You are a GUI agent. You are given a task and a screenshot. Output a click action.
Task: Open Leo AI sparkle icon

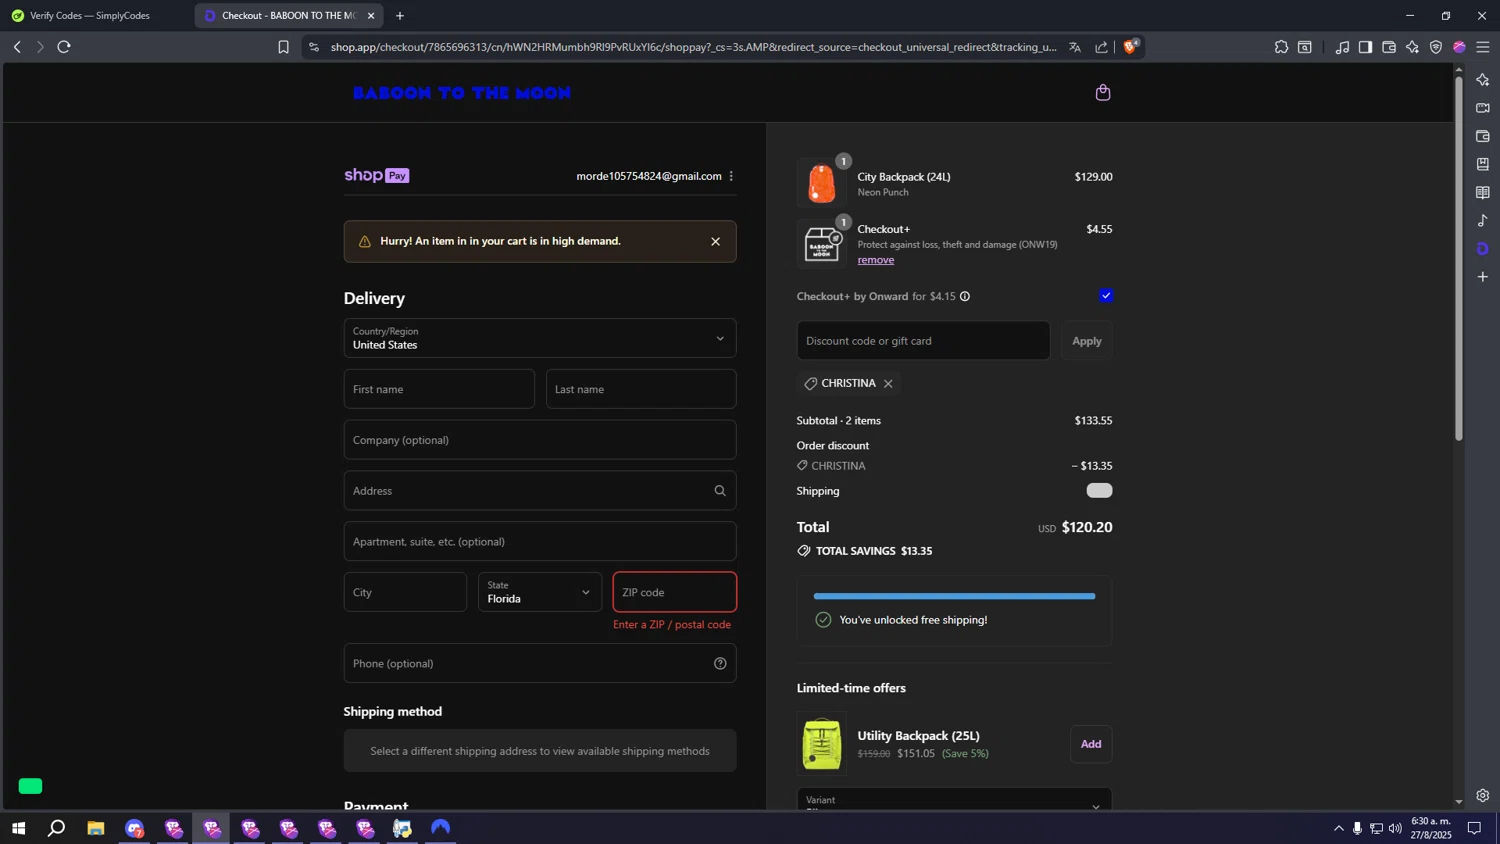click(x=1412, y=47)
